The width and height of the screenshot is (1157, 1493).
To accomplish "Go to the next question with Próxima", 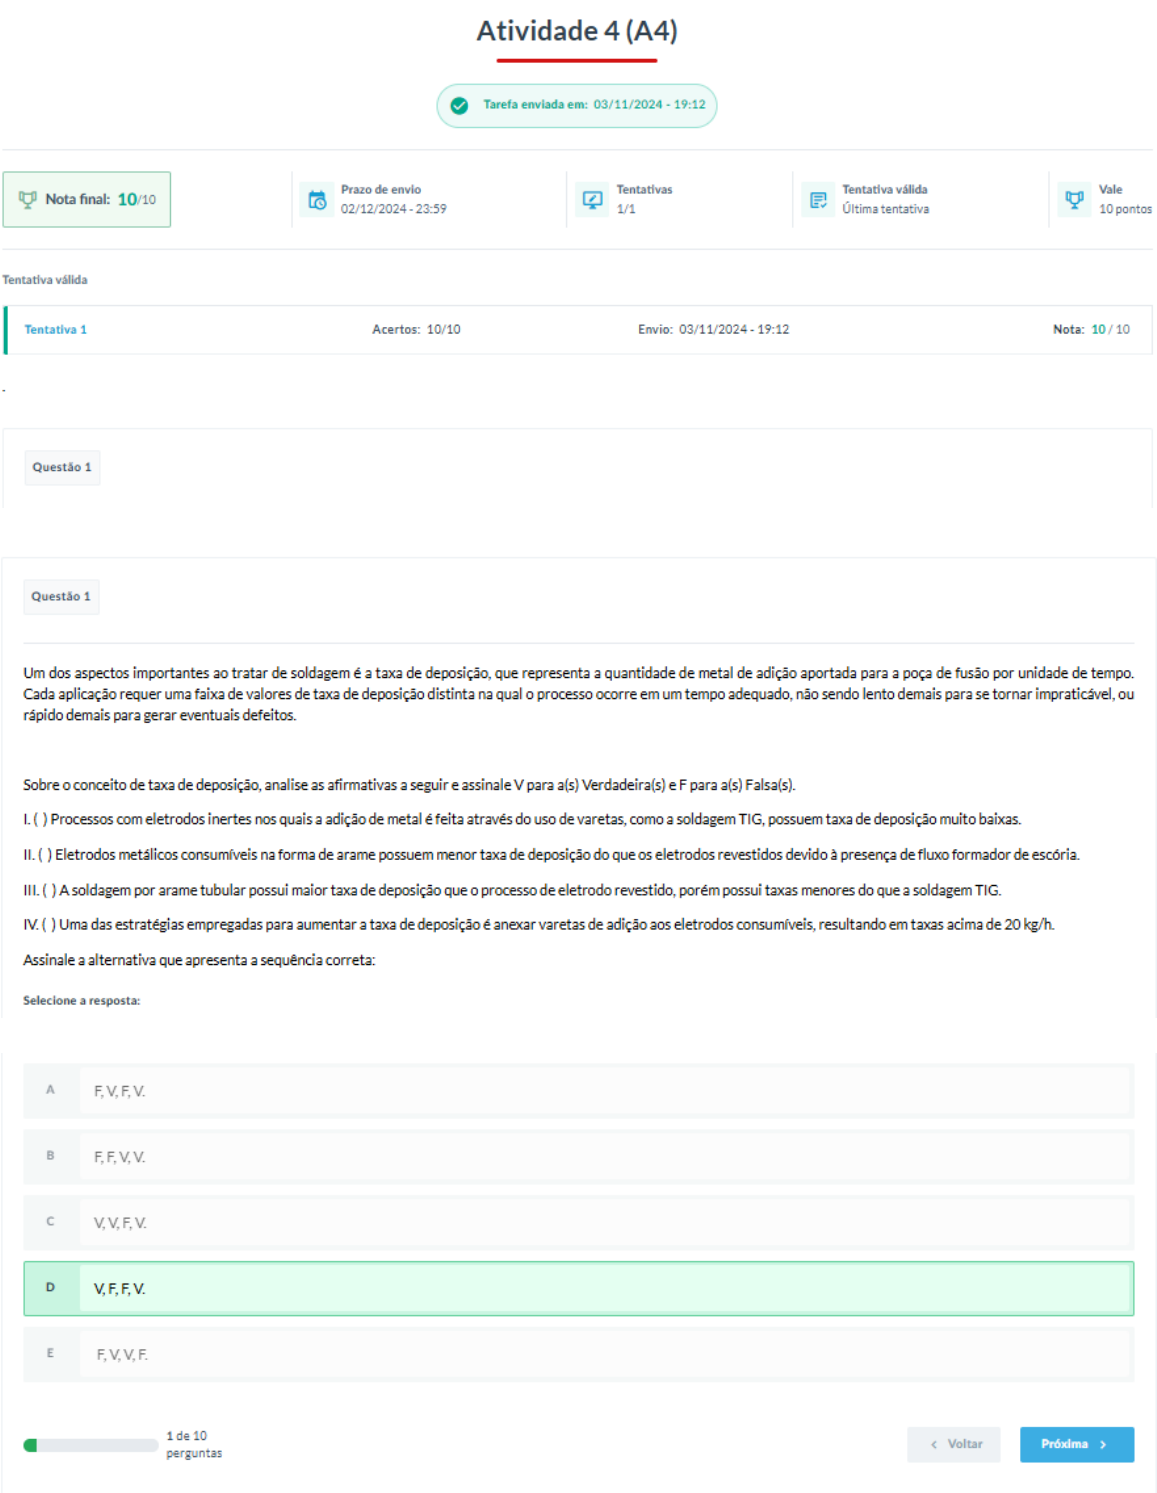I will tap(1076, 1445).
